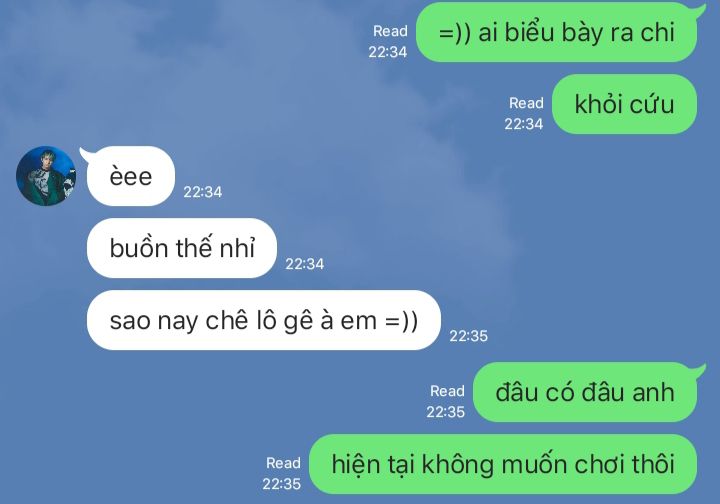
Task: Select the white 'èee' message bubble
Action: tap(131, 176)
